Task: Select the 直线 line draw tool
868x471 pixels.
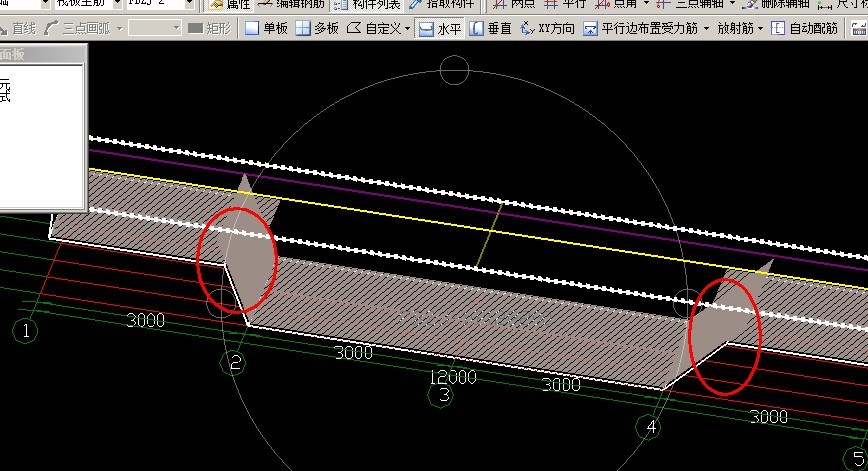Action: click(18, 28)
